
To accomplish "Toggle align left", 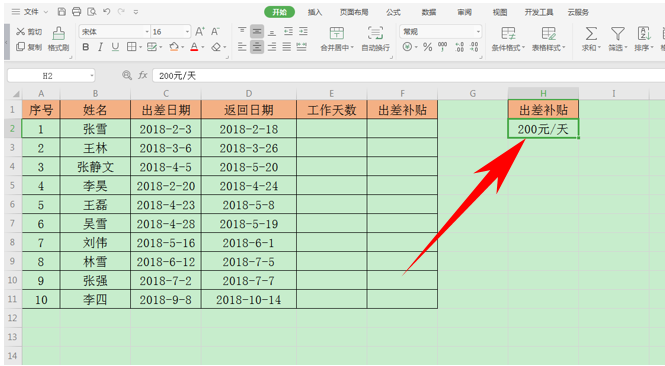I will [x=242, y=47].
